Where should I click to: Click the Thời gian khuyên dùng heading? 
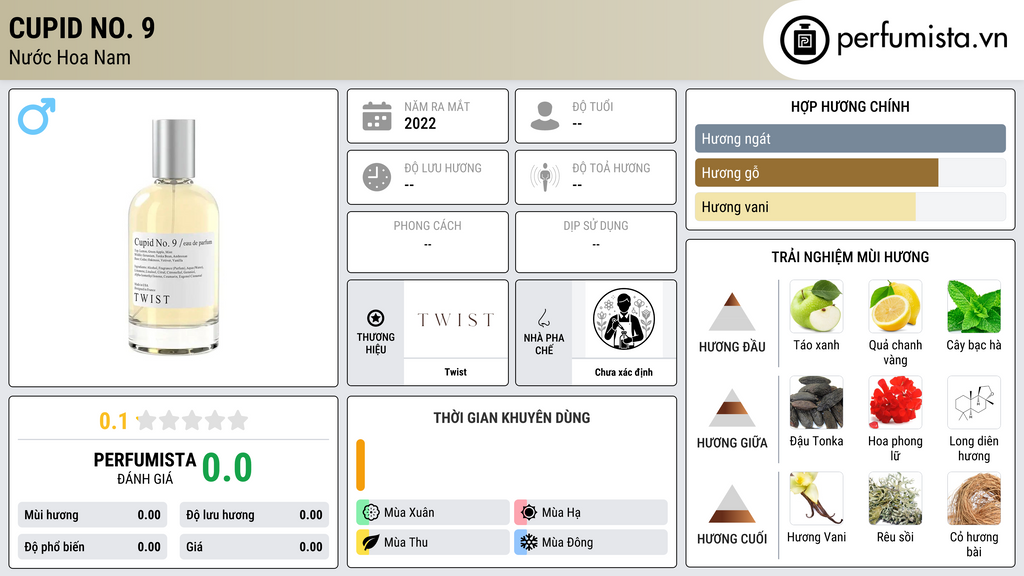(x=512, y=417)
